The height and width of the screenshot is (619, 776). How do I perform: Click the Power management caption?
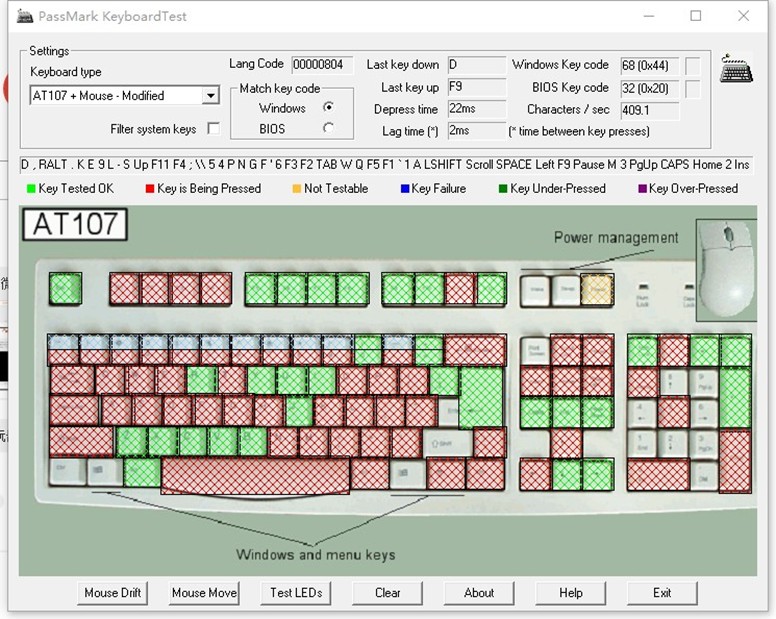point(616,238)
